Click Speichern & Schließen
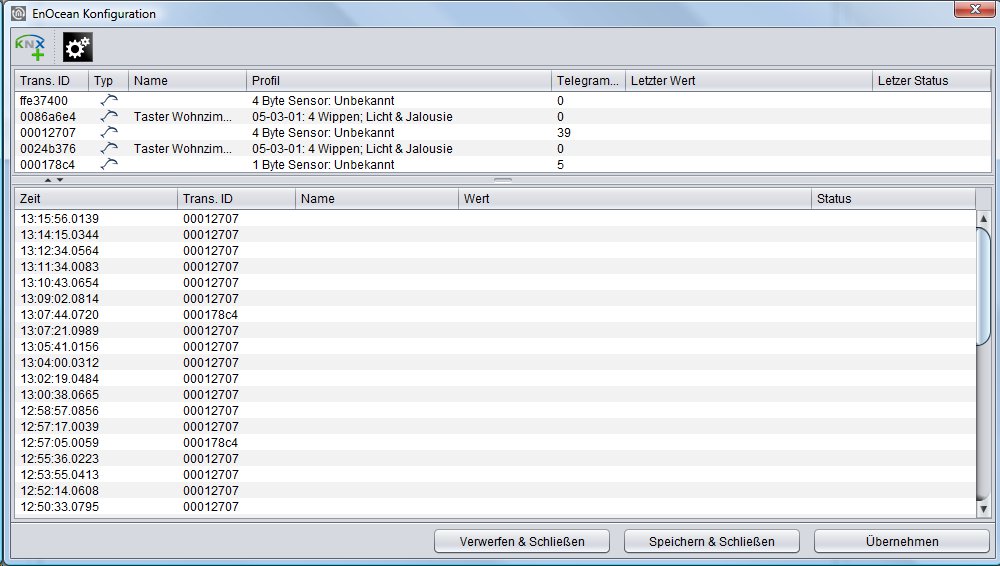The height and width of the screenshot is (566, 1000). (712, 541)
